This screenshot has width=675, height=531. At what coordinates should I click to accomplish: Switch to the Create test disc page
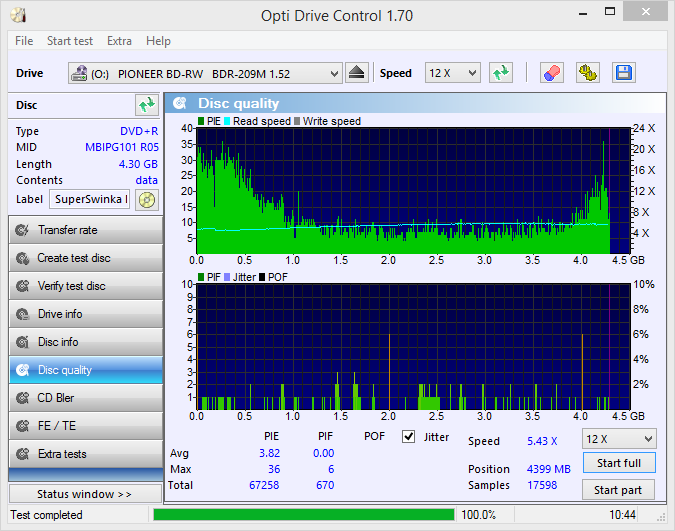[x=86, y=258]
